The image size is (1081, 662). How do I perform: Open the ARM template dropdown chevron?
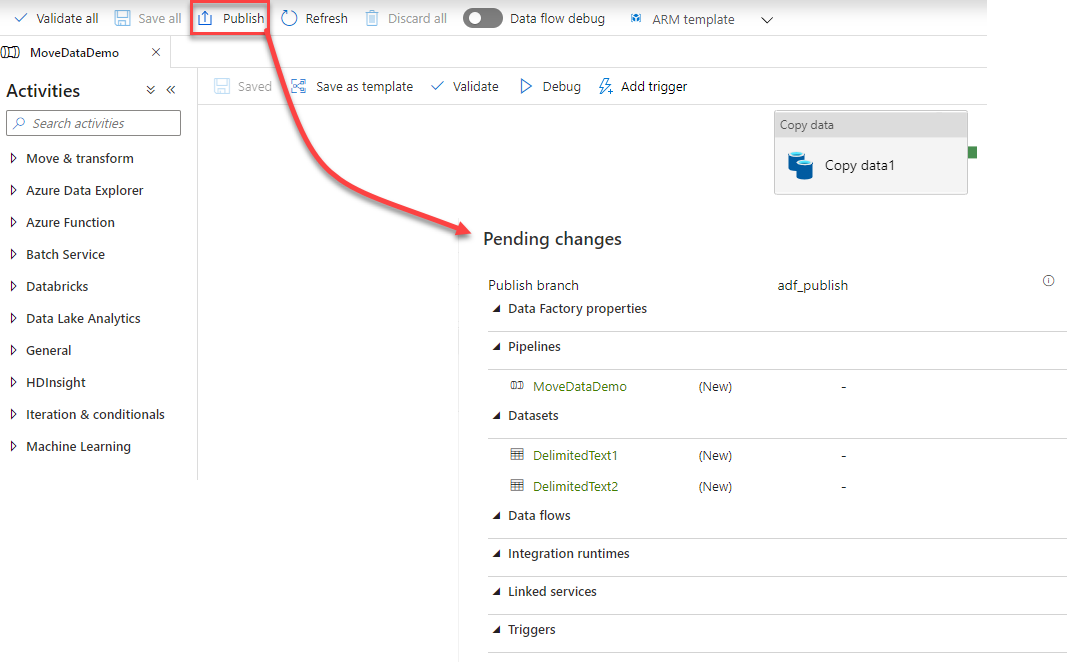[x=767, y=20]
